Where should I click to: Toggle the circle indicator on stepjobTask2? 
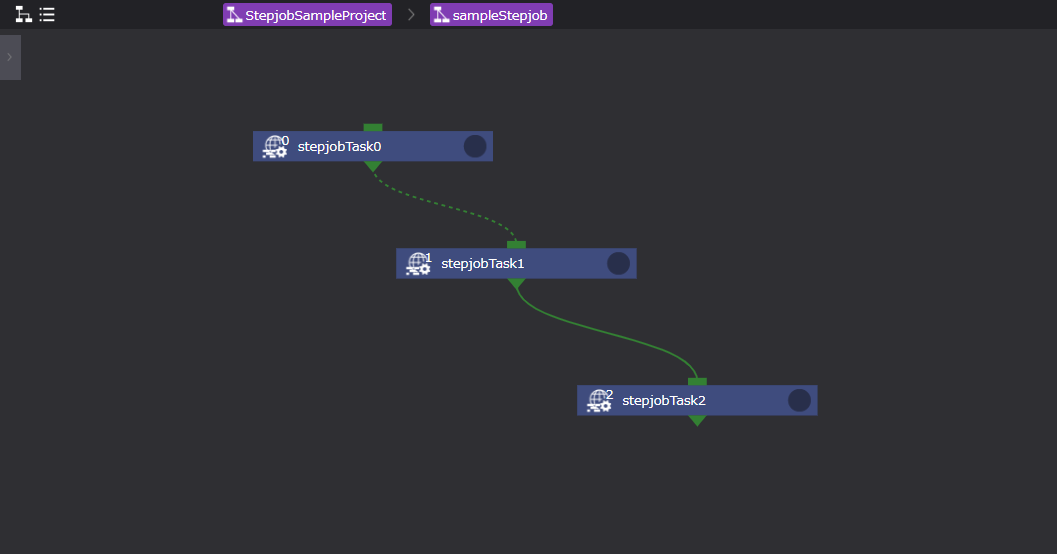[x=799, y=401]
